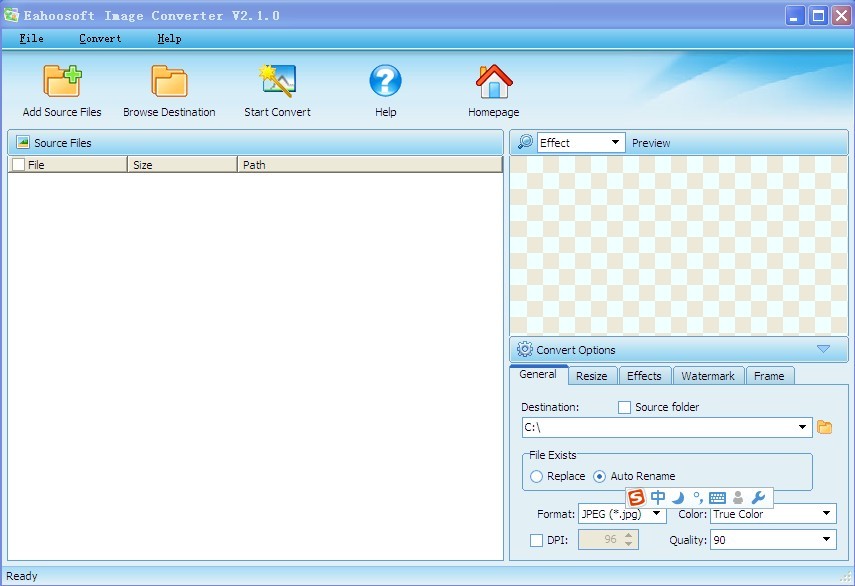
Task: Open the Help question mark icon
Action: pyautogui.click(x=385, y=82)
